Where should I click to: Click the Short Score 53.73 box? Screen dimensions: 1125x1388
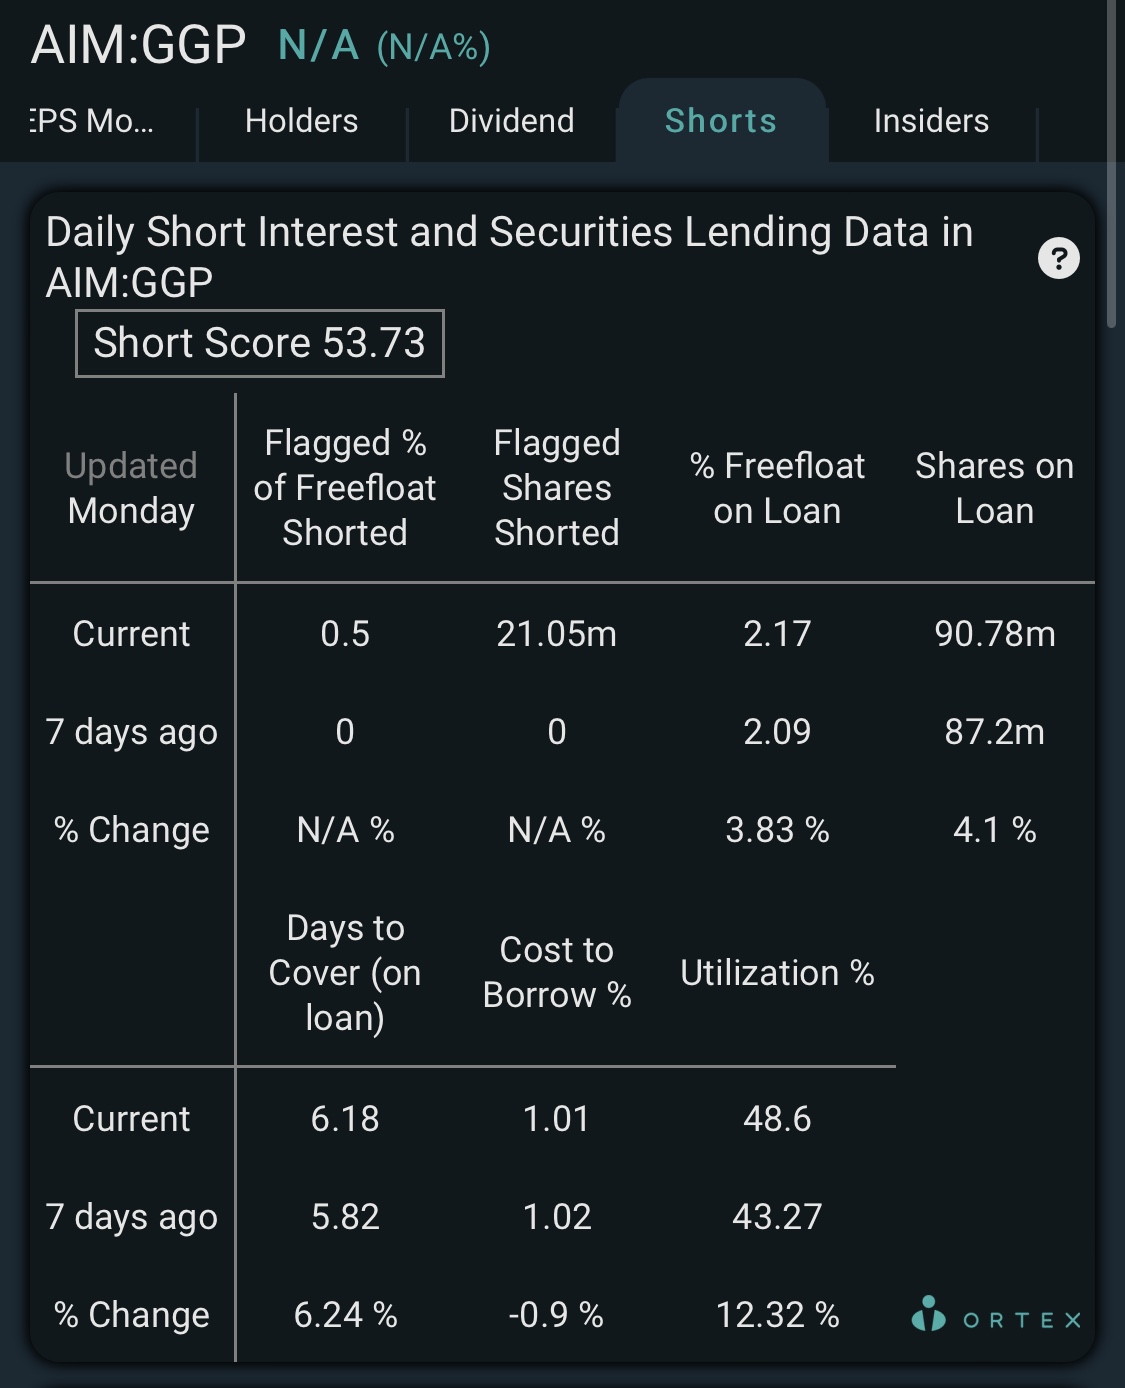260,343
